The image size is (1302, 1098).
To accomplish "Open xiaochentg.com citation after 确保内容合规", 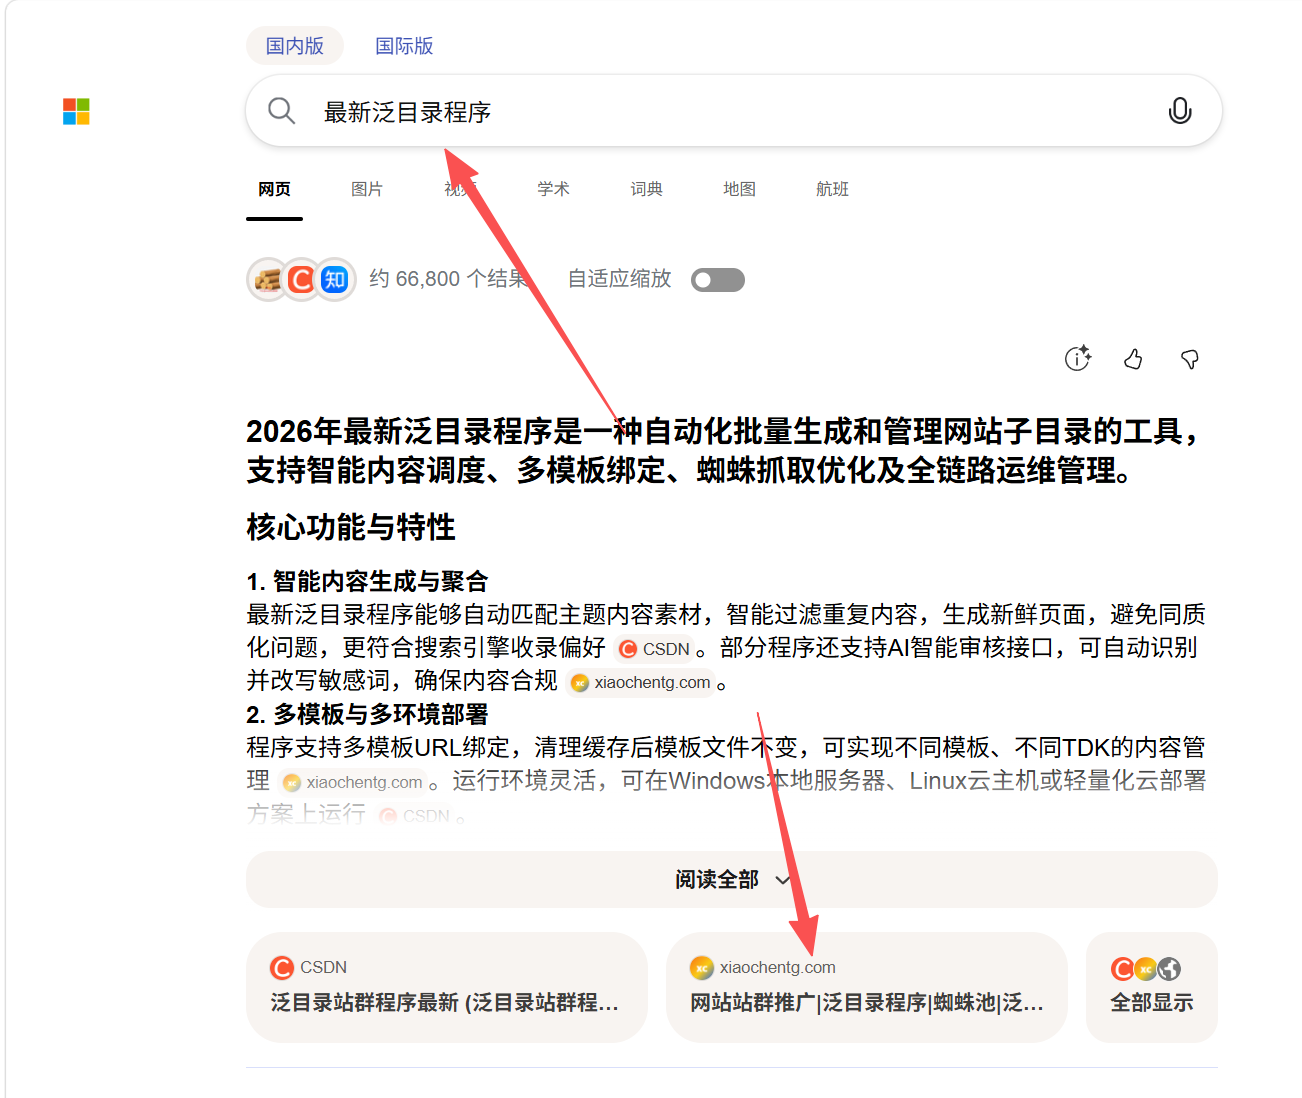I will point(640,683).
